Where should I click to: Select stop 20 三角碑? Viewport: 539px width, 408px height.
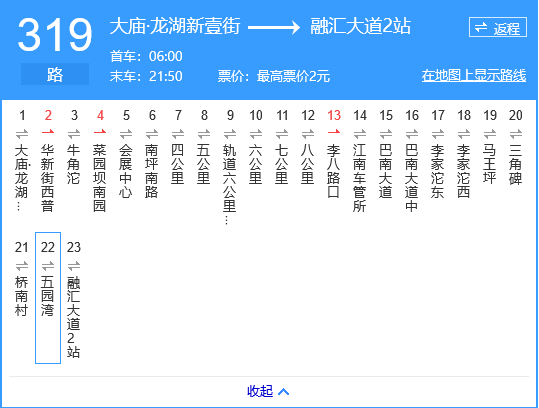click(516, 164)
